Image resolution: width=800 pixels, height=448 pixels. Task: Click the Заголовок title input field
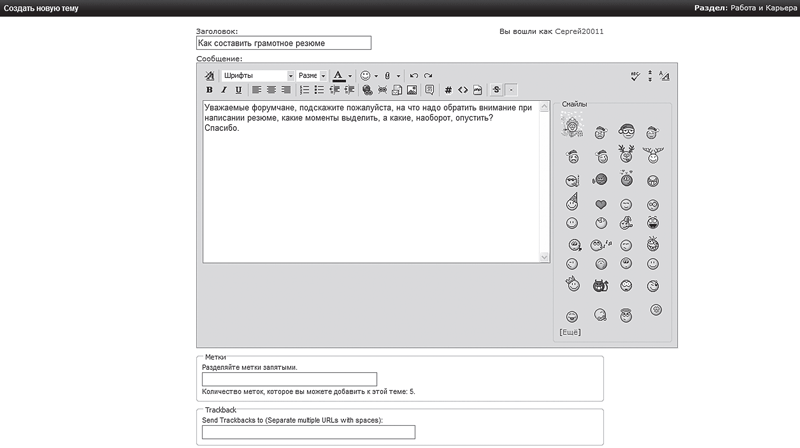pyautogui.click(x=284, y=43)
